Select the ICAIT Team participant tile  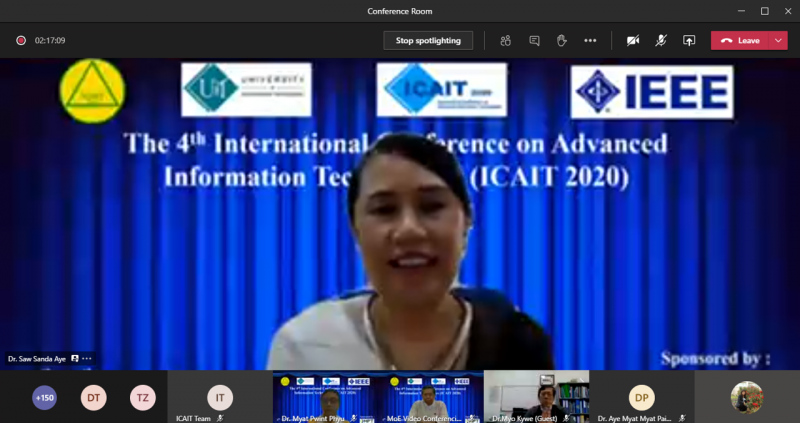219,396
